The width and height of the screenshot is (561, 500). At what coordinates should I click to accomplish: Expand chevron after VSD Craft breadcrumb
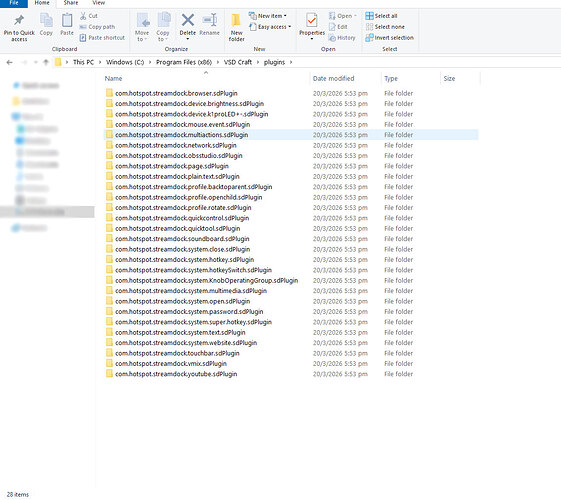(258, 62)
